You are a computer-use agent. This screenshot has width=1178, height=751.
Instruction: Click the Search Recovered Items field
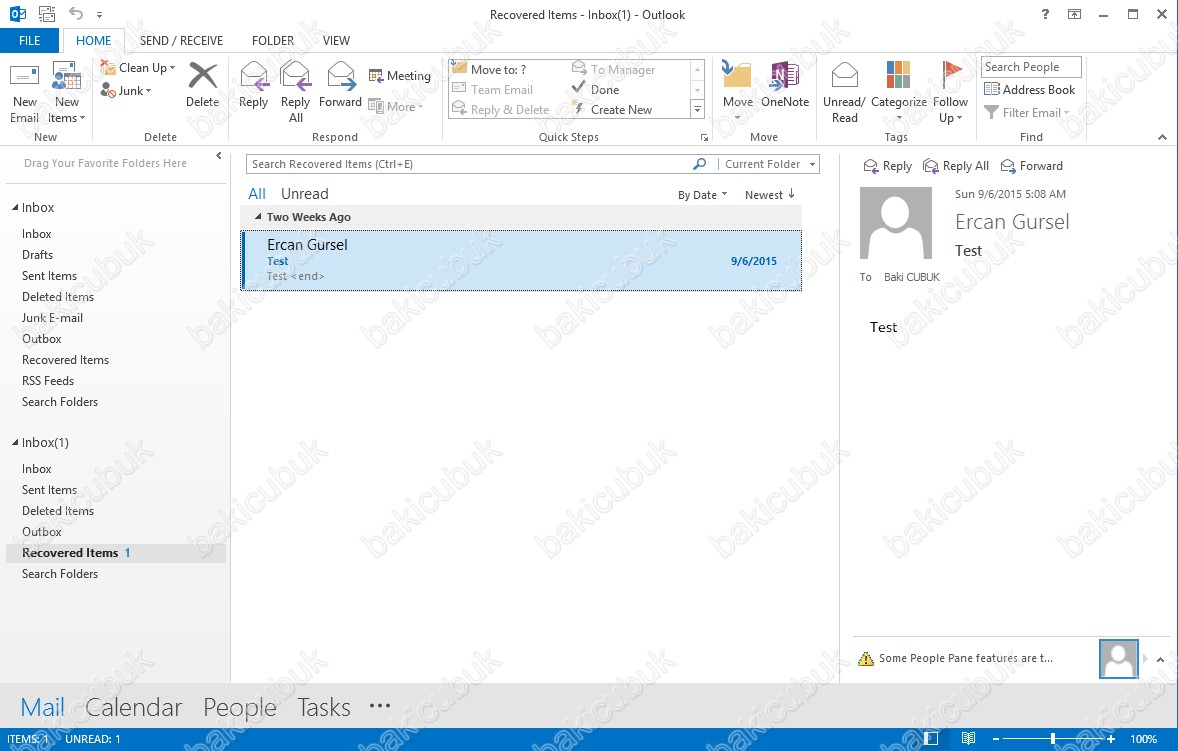tap(471, 164)
